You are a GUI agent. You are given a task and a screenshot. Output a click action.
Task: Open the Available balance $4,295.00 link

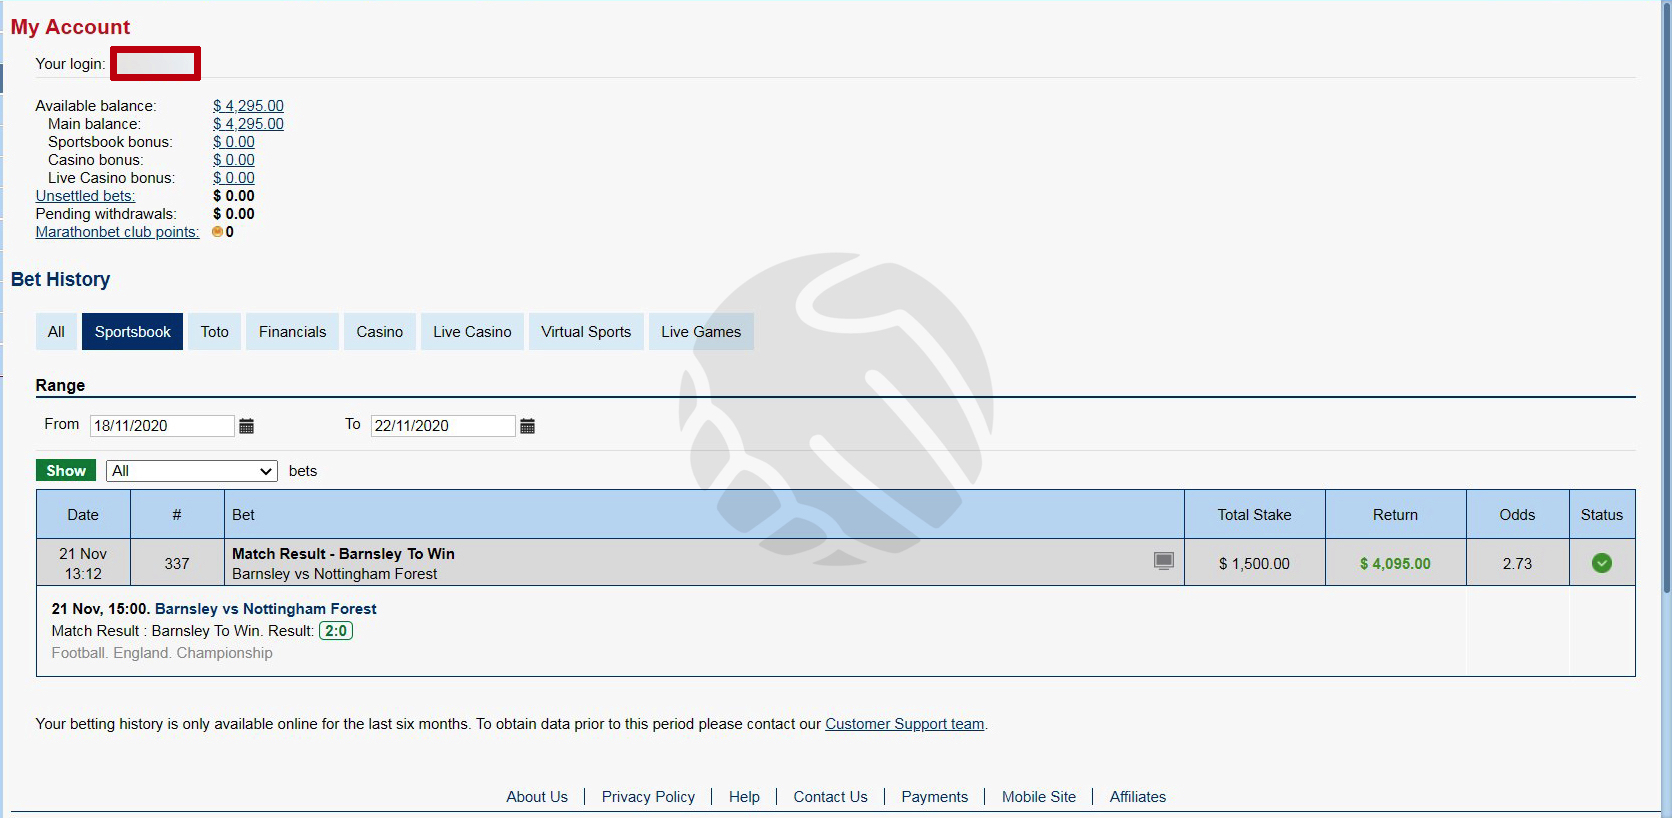tap(248, 106)
